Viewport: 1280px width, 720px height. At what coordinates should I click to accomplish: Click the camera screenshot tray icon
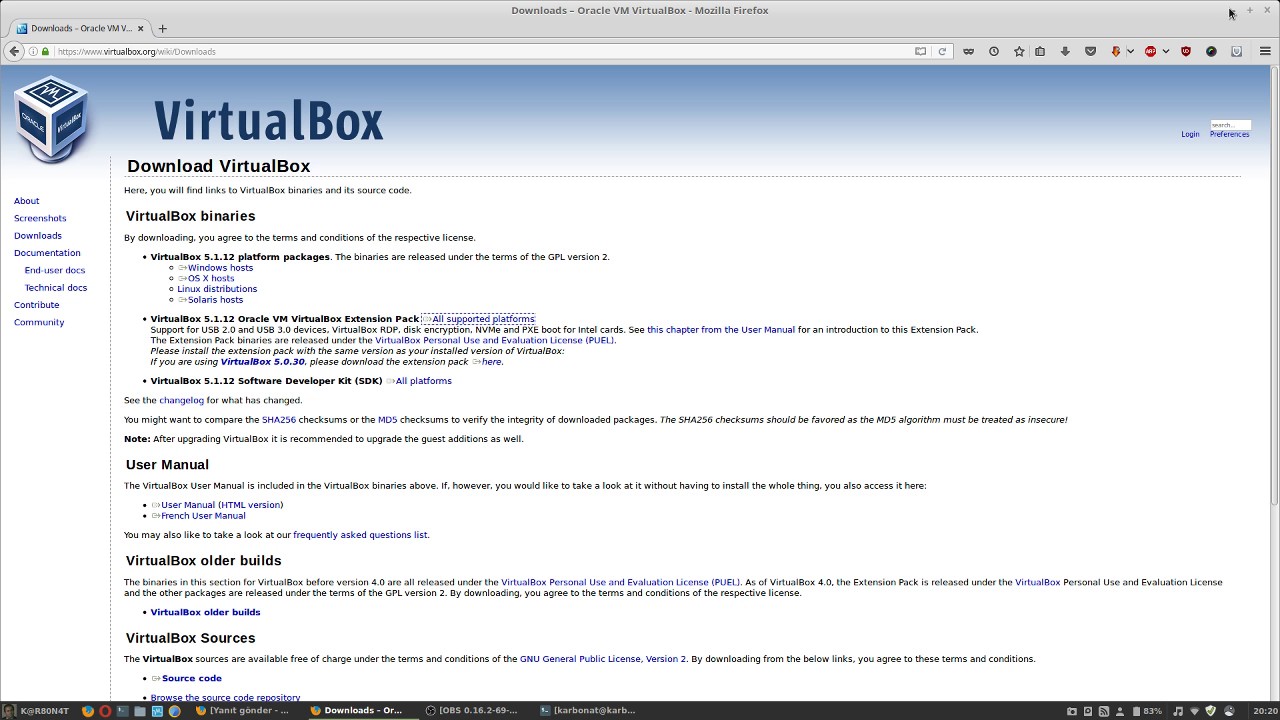[x=1072, y=711]
